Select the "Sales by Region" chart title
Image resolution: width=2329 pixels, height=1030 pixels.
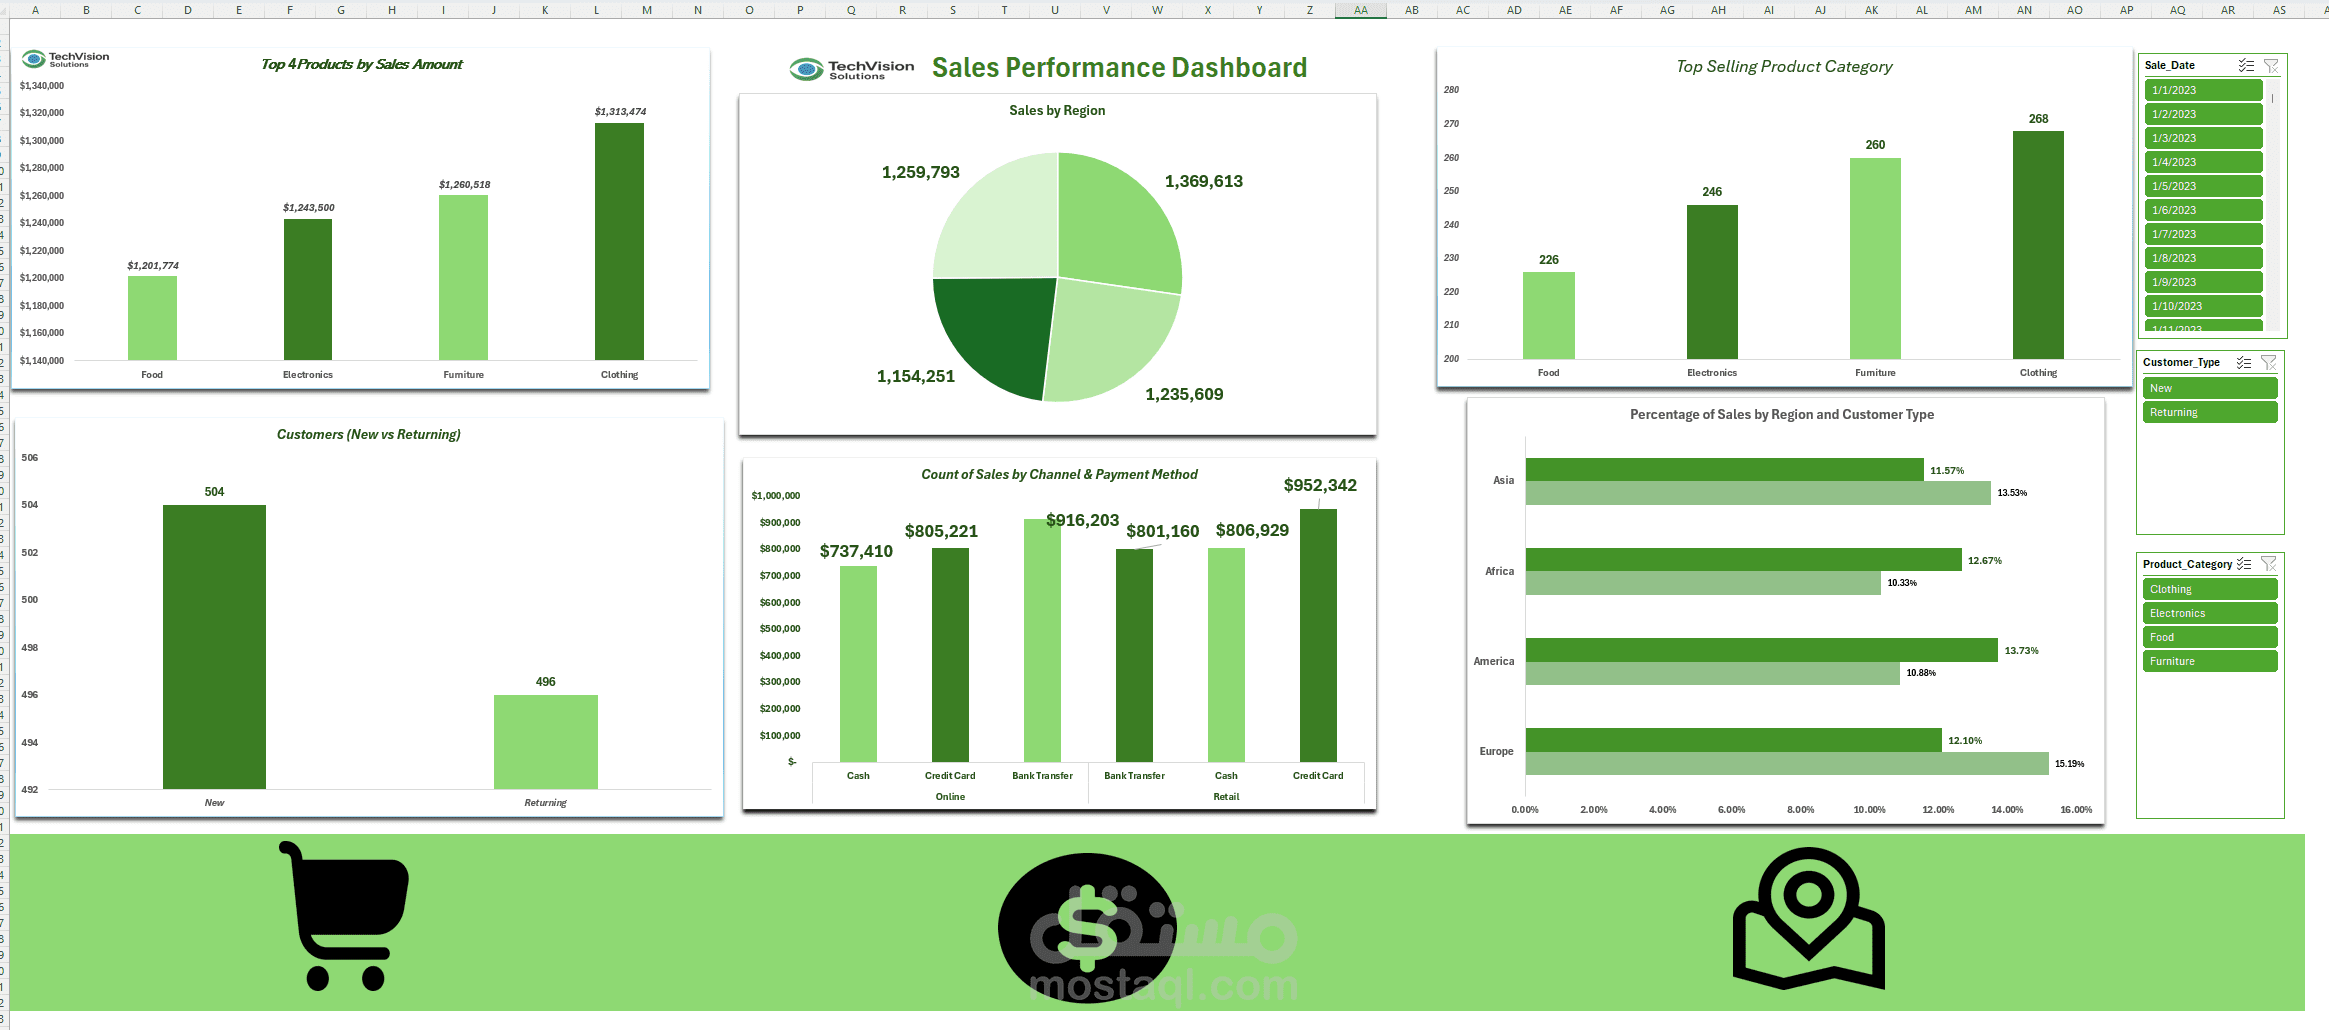click(1057, 110)
